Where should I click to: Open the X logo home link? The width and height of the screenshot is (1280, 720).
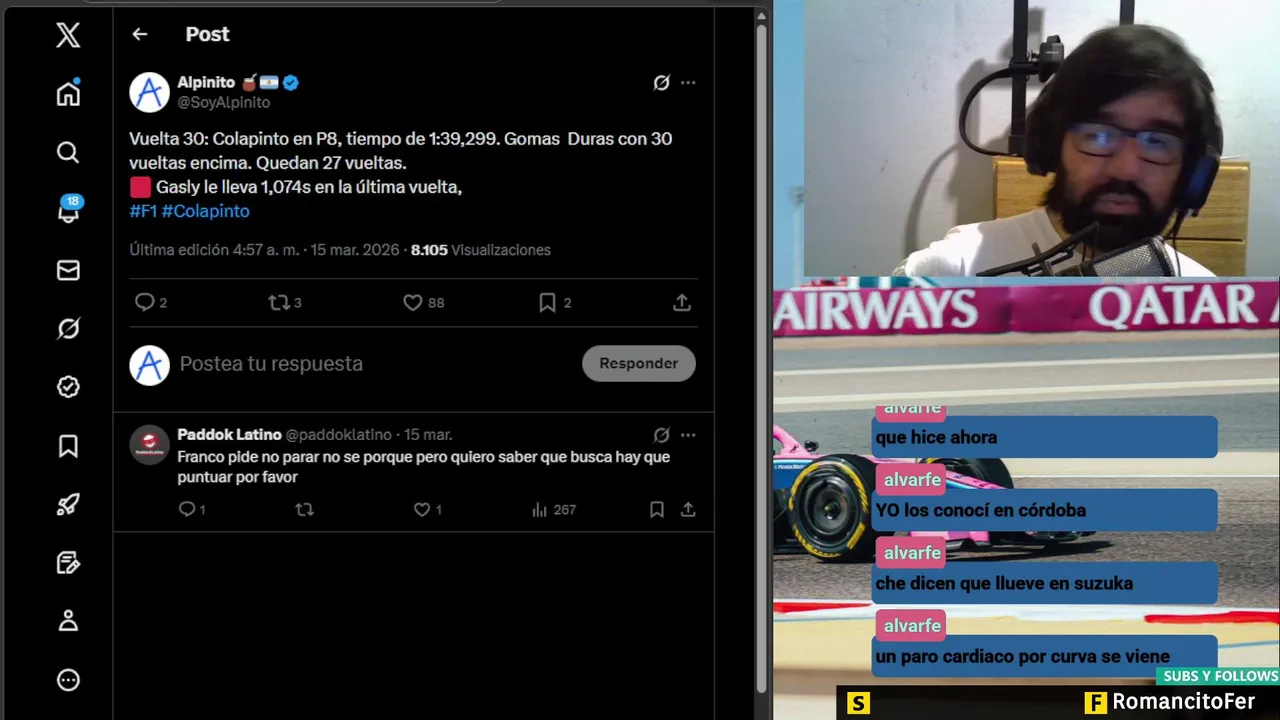[68, 36]
